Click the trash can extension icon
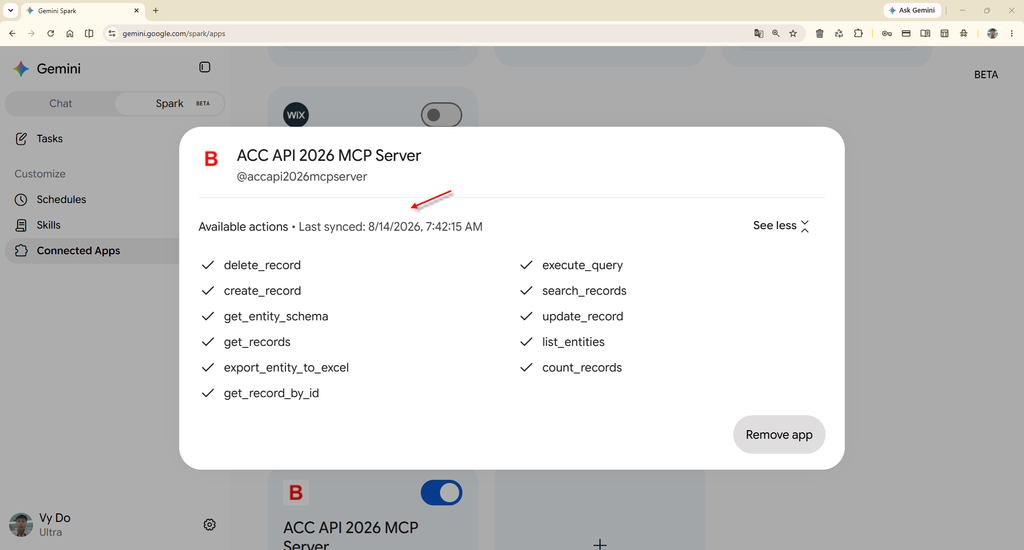 [820, 33]
